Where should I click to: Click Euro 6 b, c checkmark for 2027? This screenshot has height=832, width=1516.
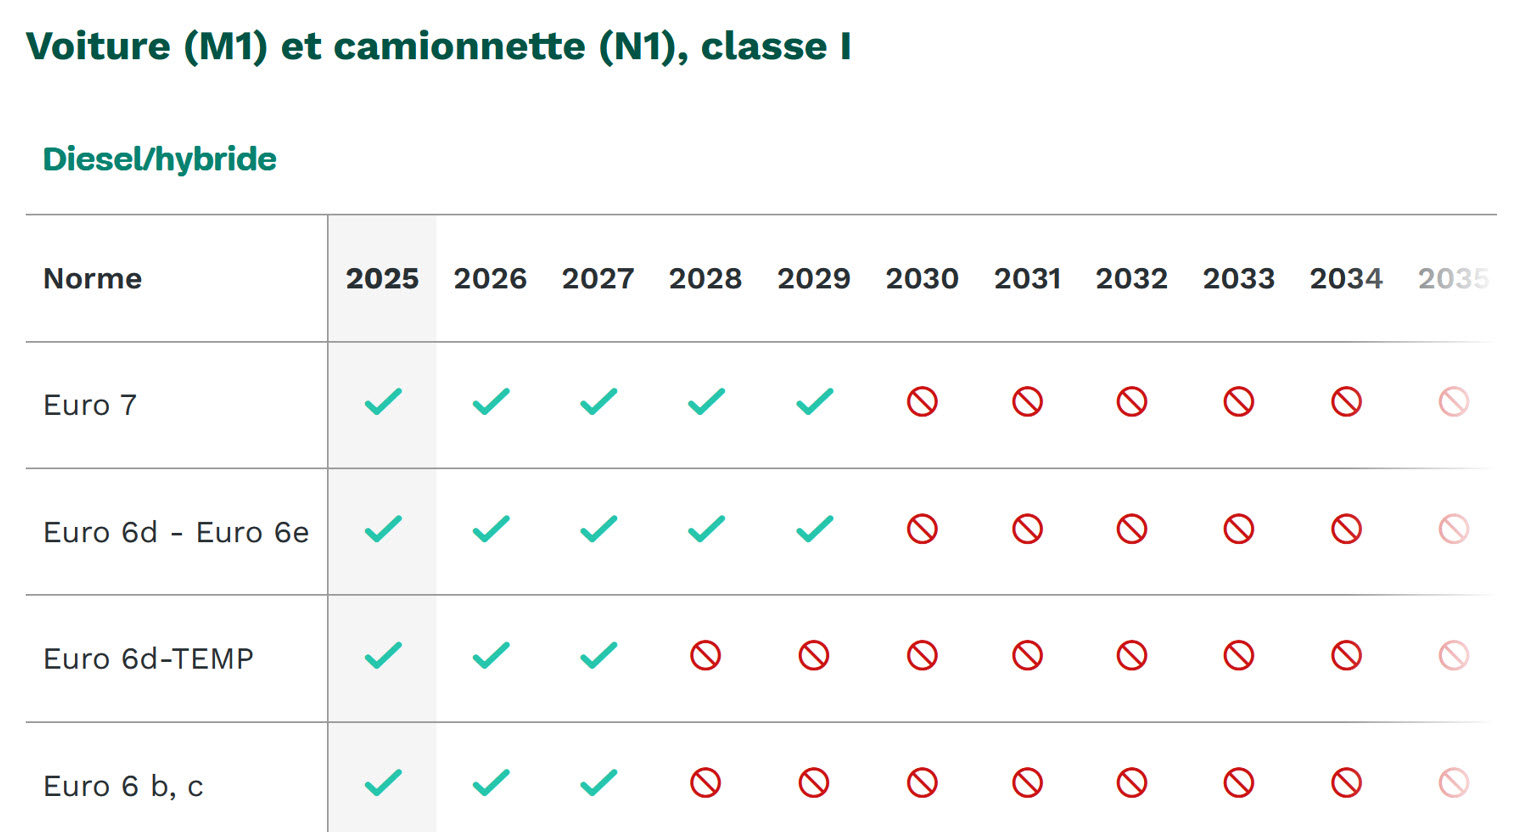(598, 783)
